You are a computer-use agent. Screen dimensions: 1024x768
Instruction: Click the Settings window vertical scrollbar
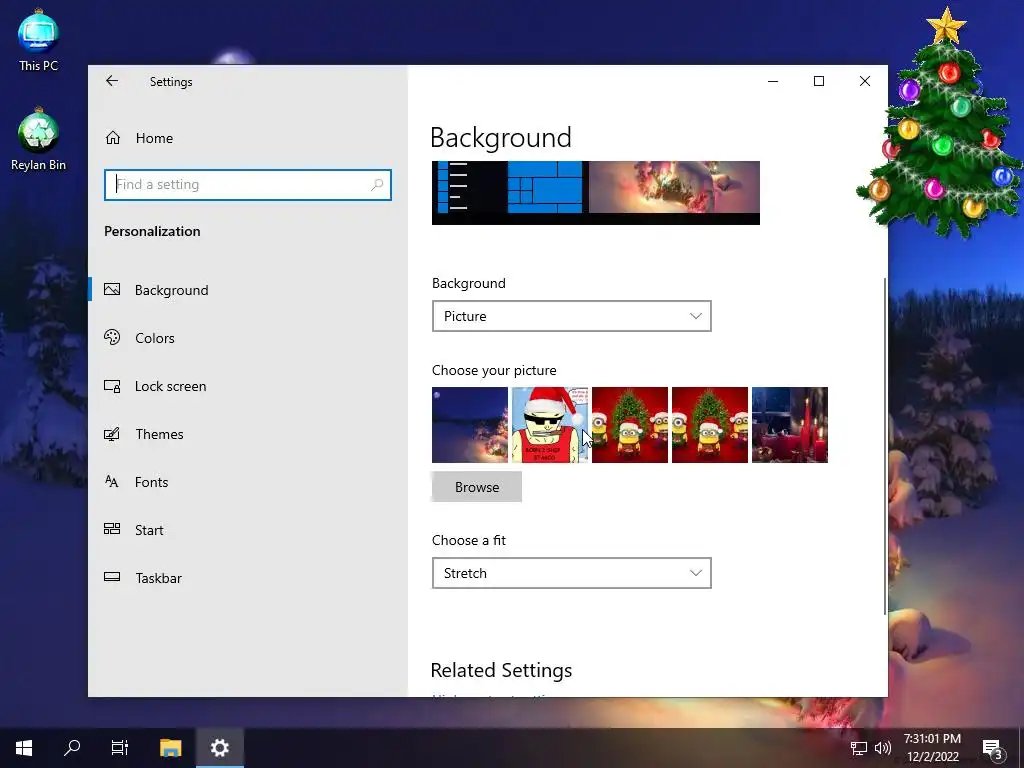click(885, 446)
